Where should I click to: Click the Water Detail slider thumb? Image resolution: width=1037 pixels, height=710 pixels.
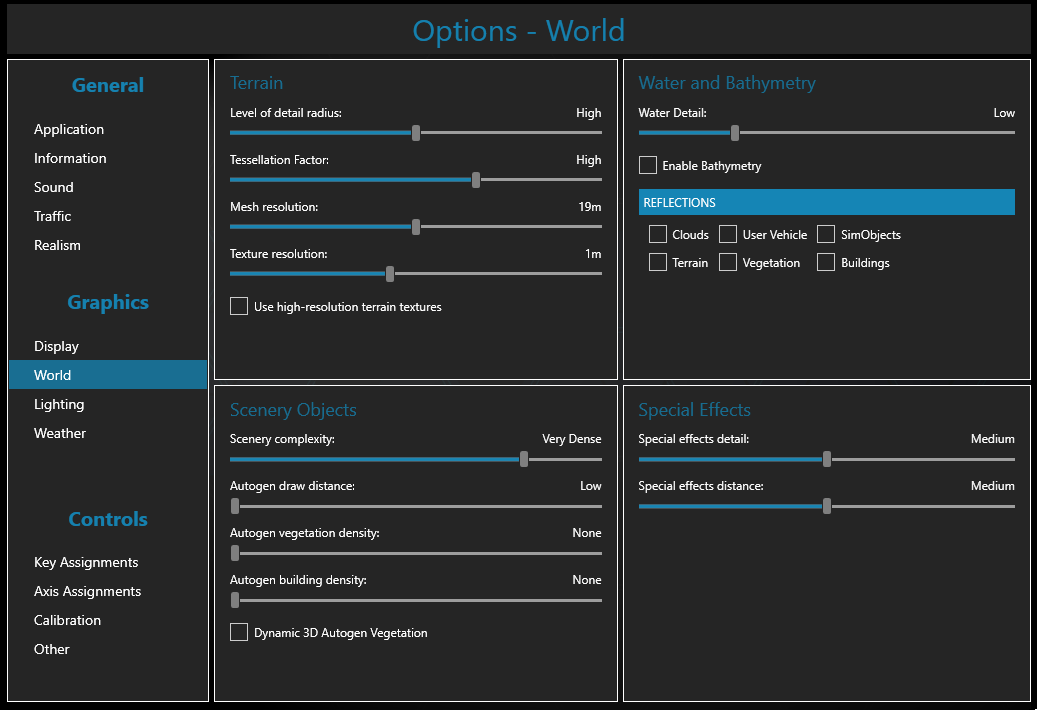(735, 132)
